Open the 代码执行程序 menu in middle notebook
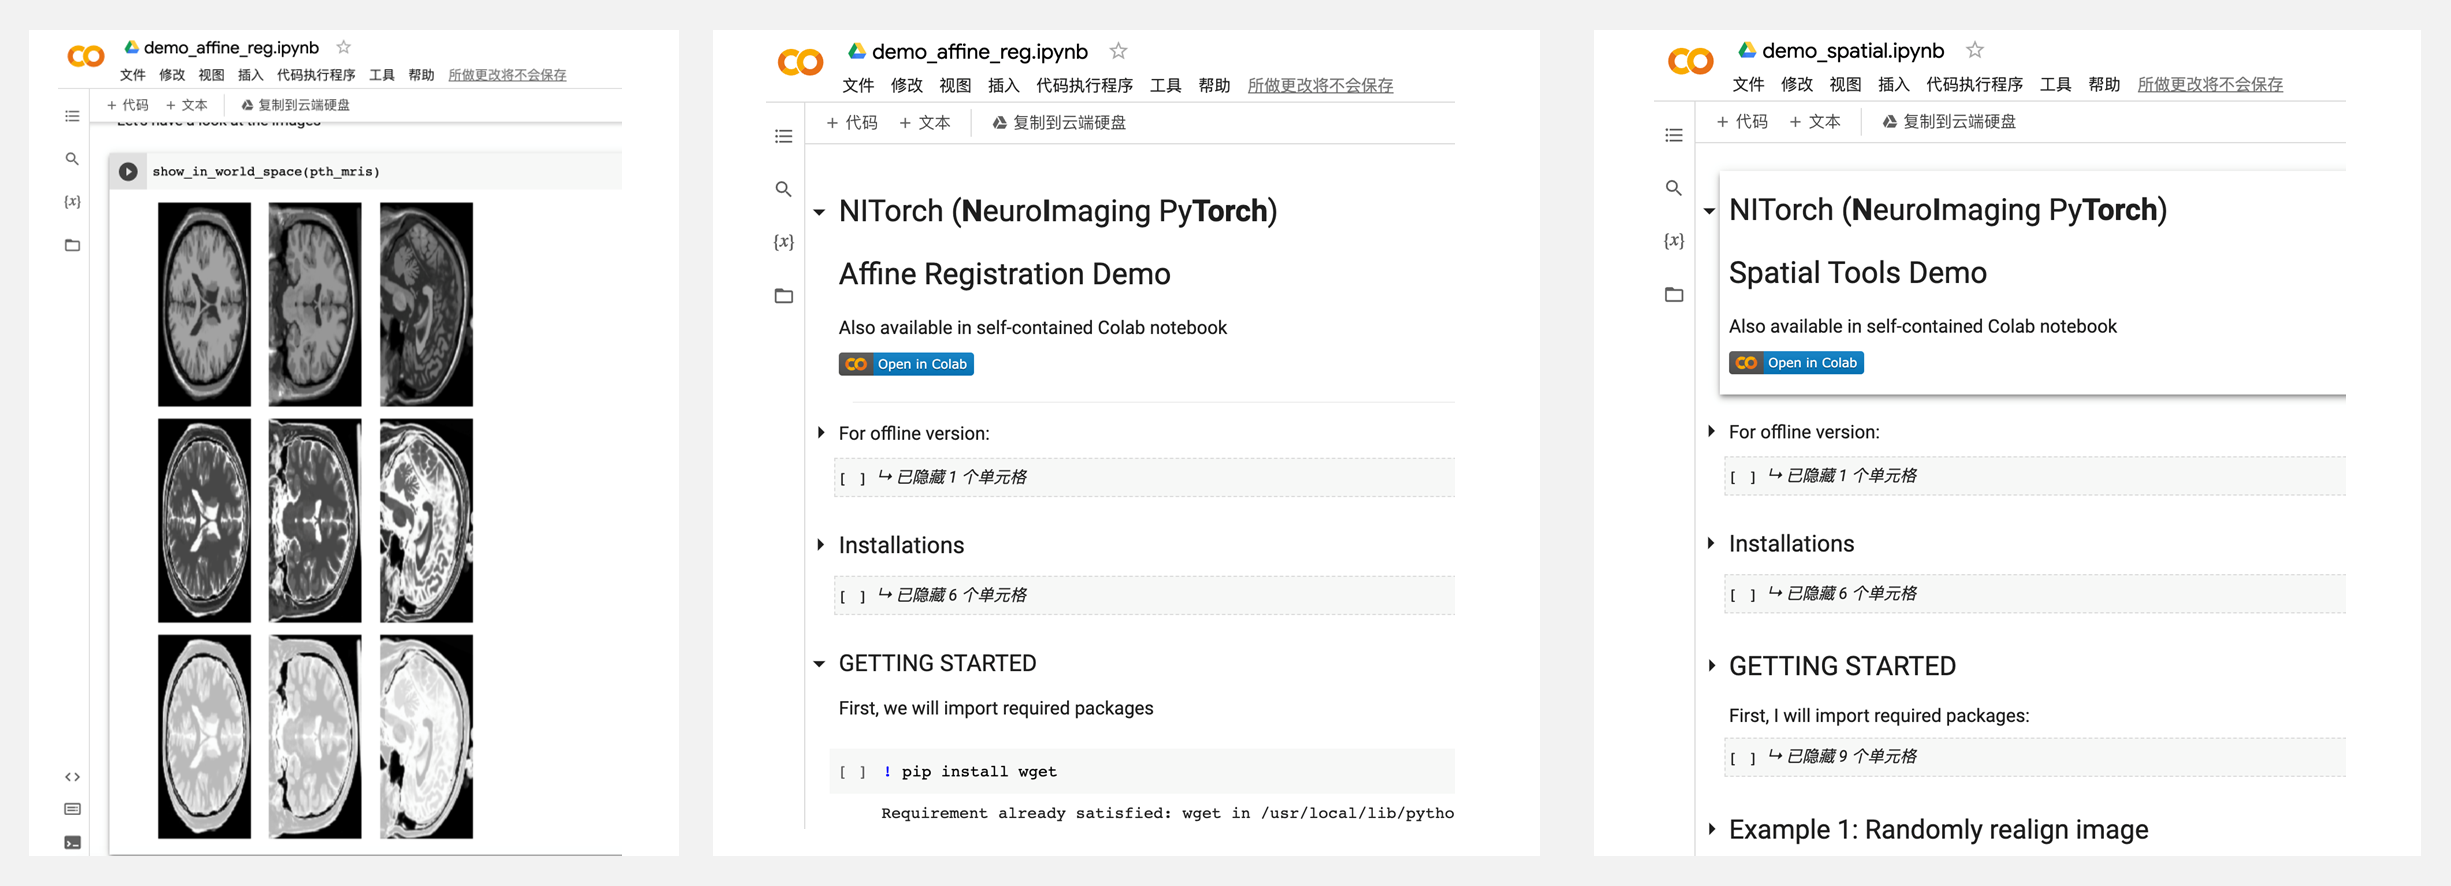This screenshot has width=2451, height=886. (1084, 86)
